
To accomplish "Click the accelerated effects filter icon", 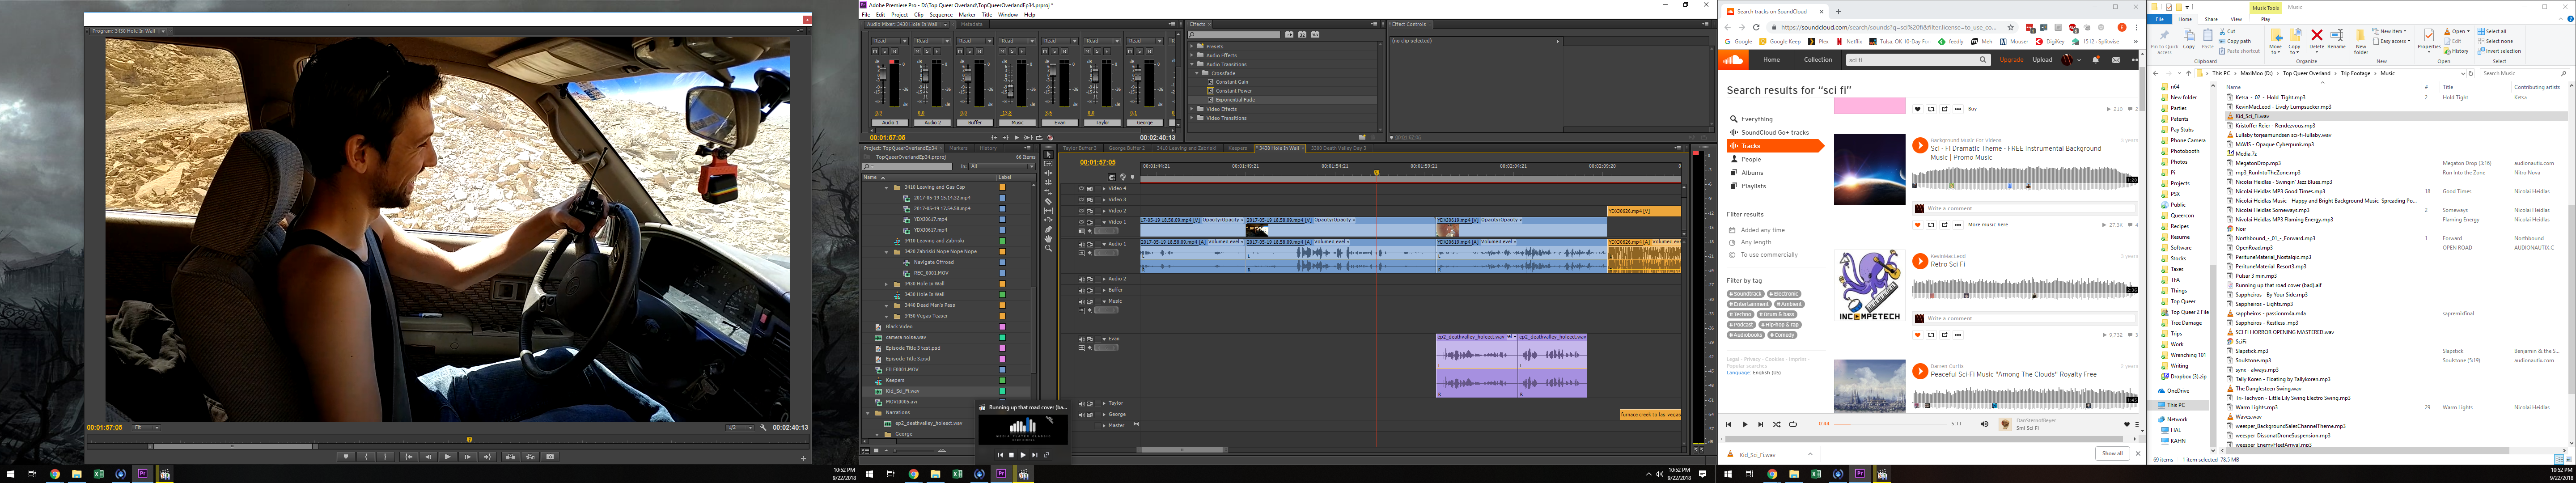I will point(1289,35).
